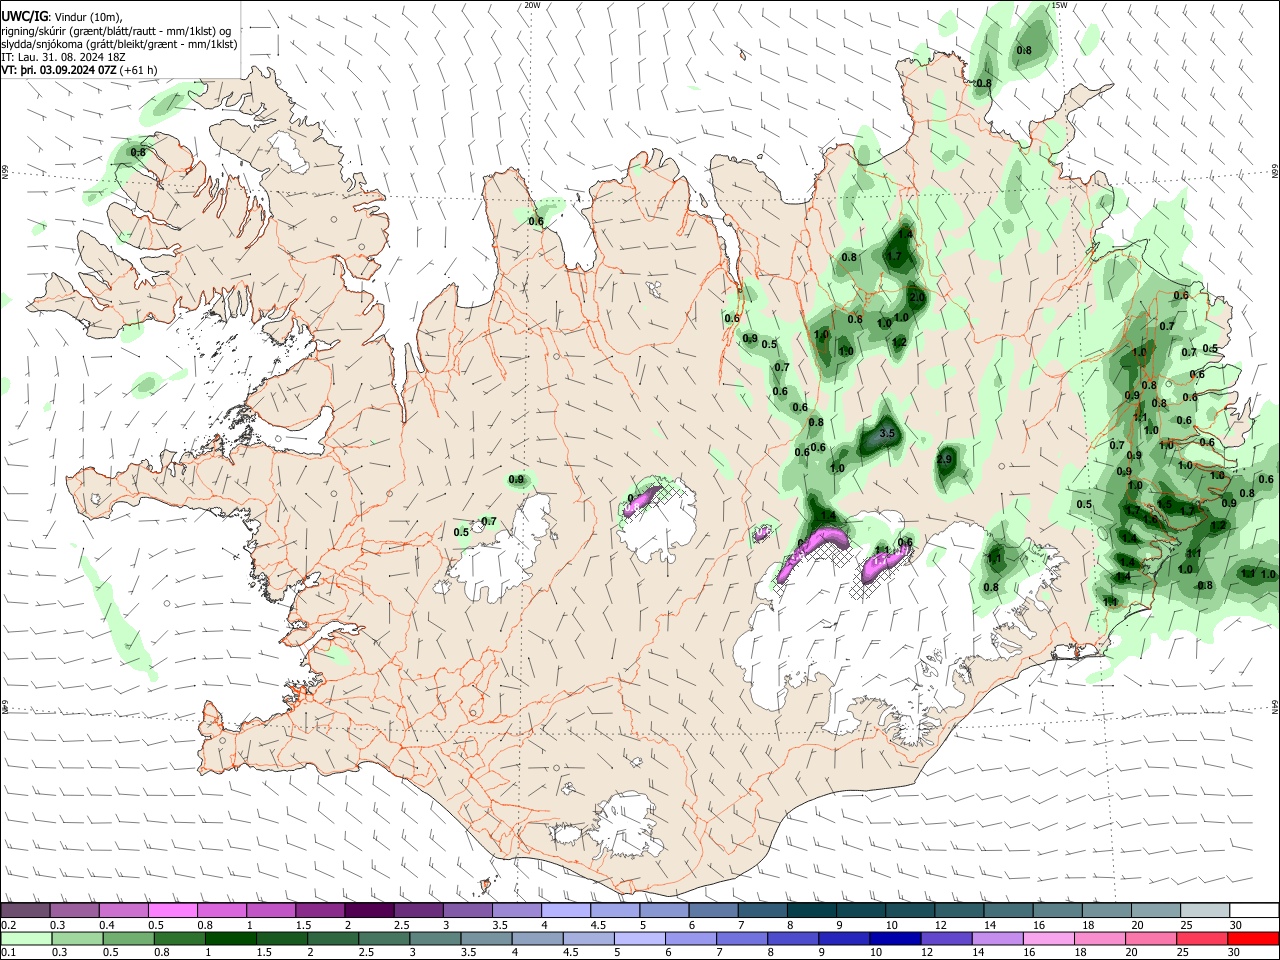This screenshot has height=960, width=1280.
Task: Click the "VT: þri. 03.09.2024 07Z" valid time
Action: coord(59,70)
